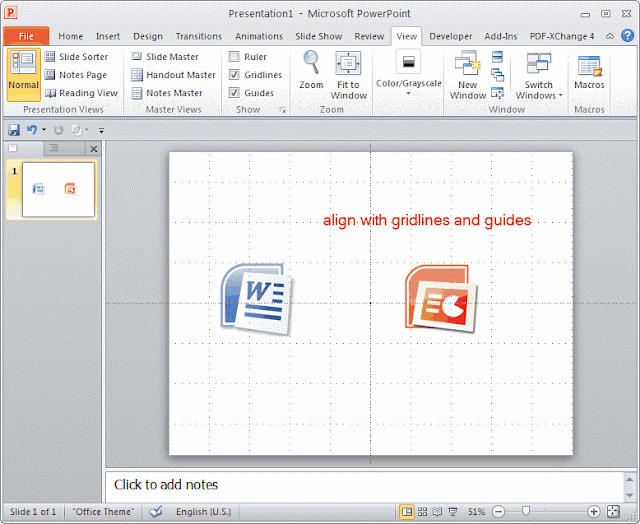Open the Animations tab
Image resolution: width=640 pixels, height=524 pixels.
259,36
